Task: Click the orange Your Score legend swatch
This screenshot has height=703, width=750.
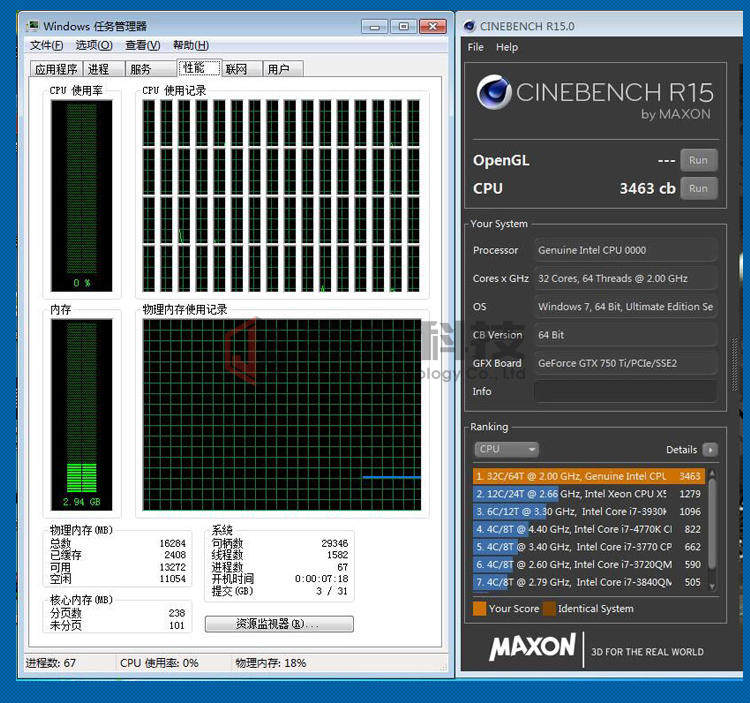Action: click(479, 608)
